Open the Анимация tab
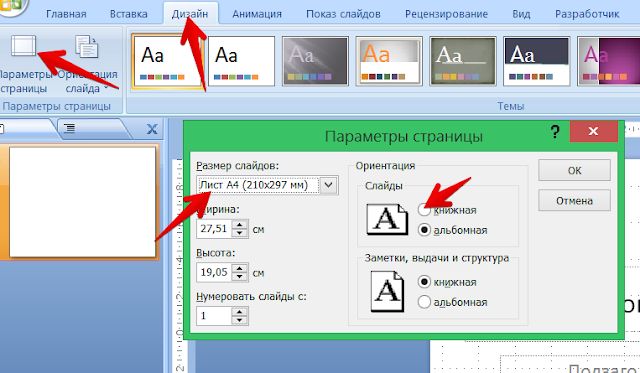 (257, 14)
